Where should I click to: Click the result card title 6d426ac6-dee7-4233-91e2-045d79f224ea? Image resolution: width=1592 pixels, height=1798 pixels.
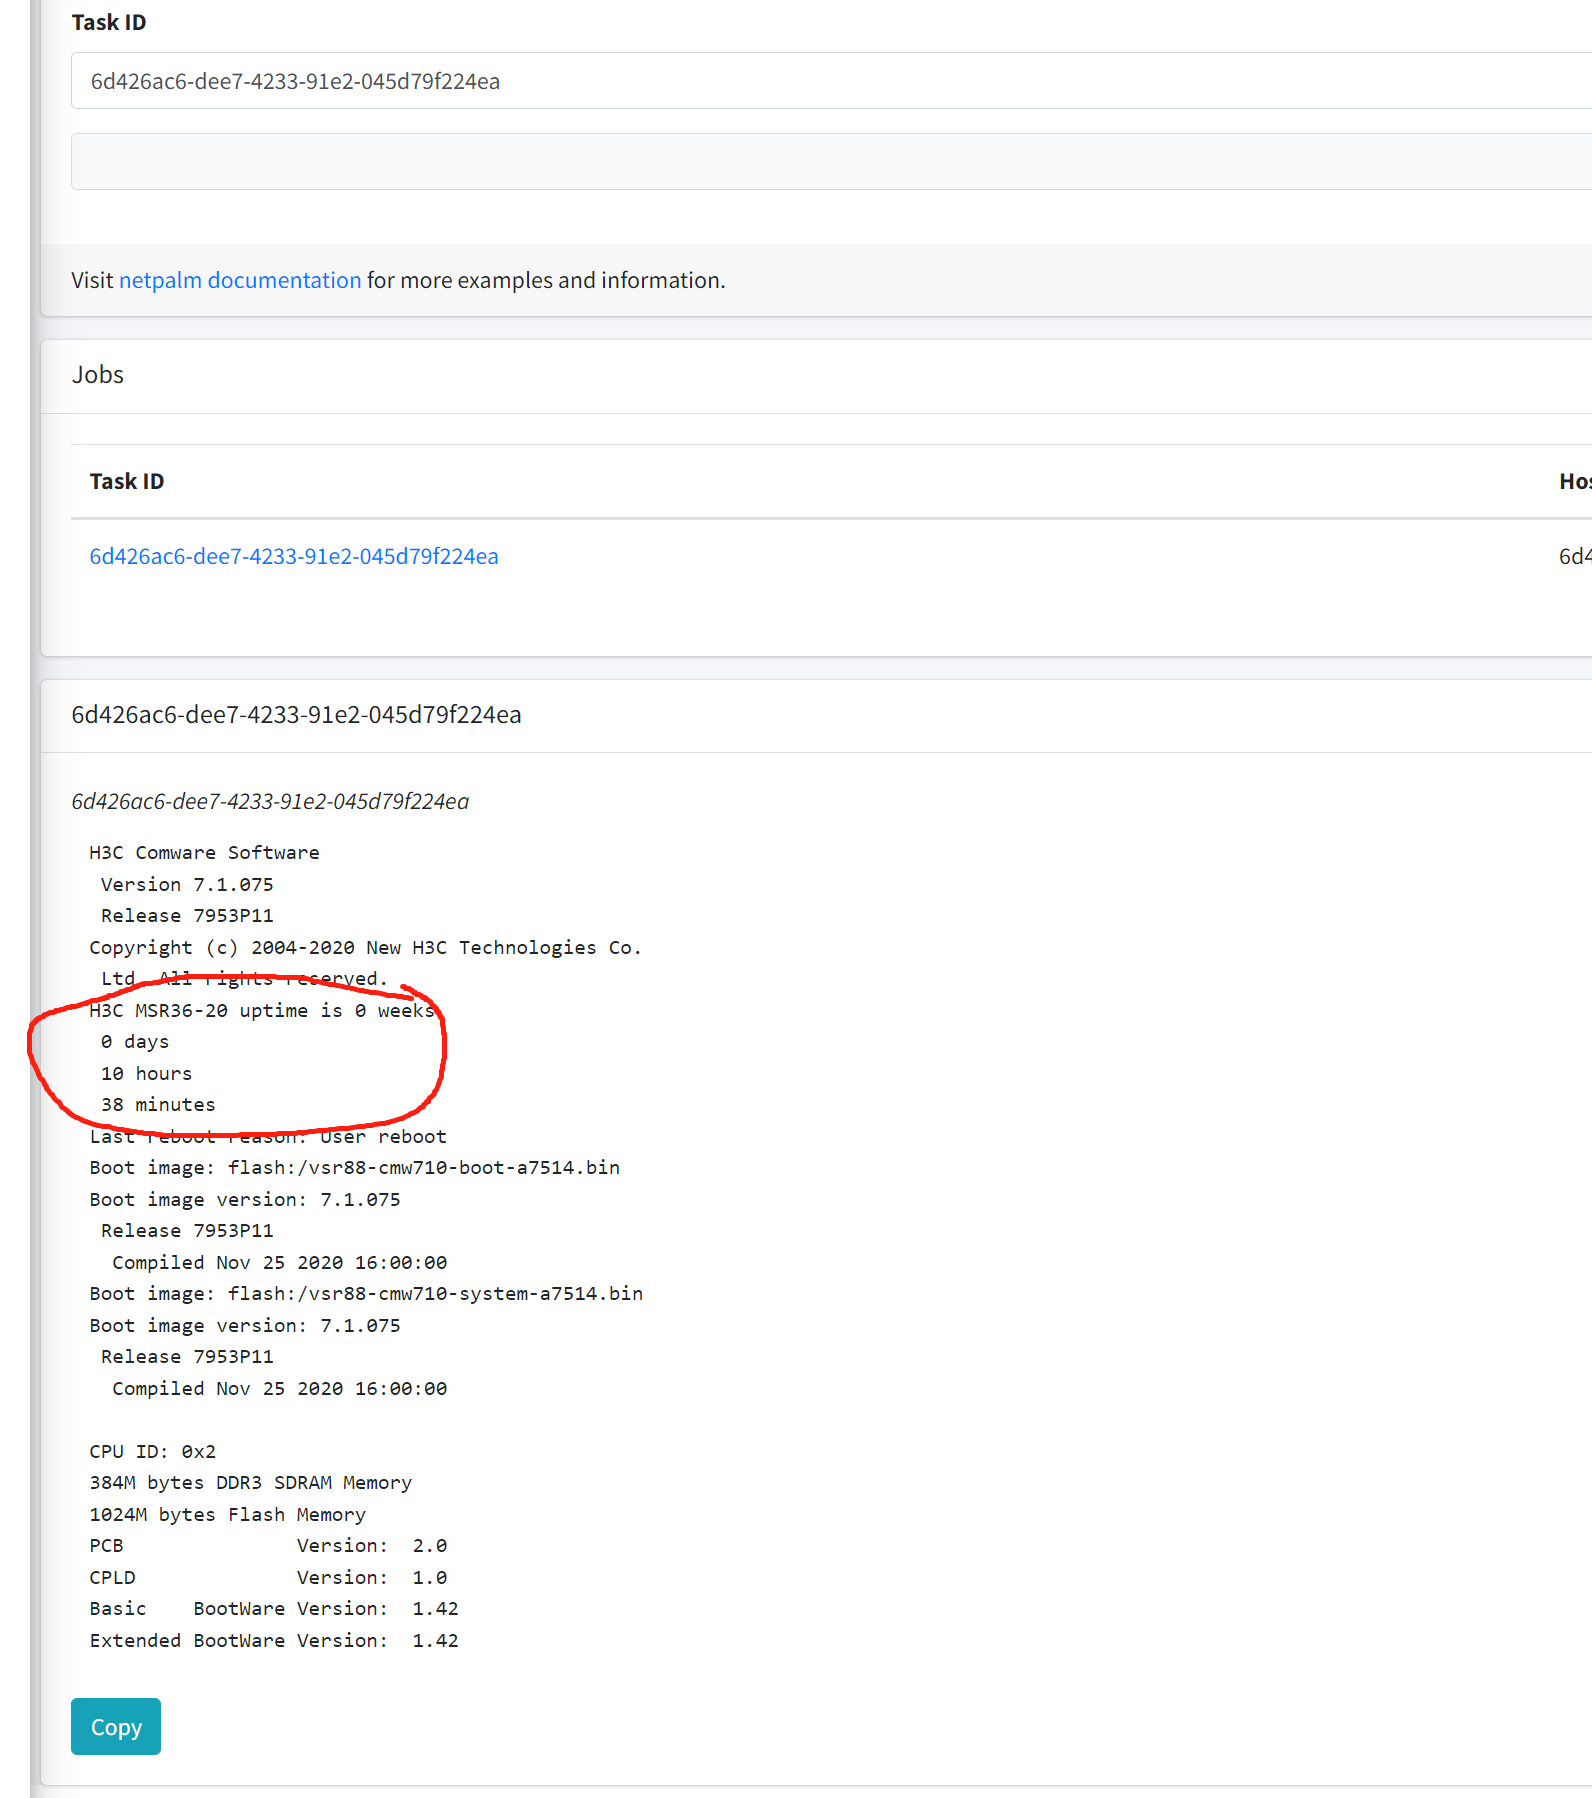(x=296, y=714)
